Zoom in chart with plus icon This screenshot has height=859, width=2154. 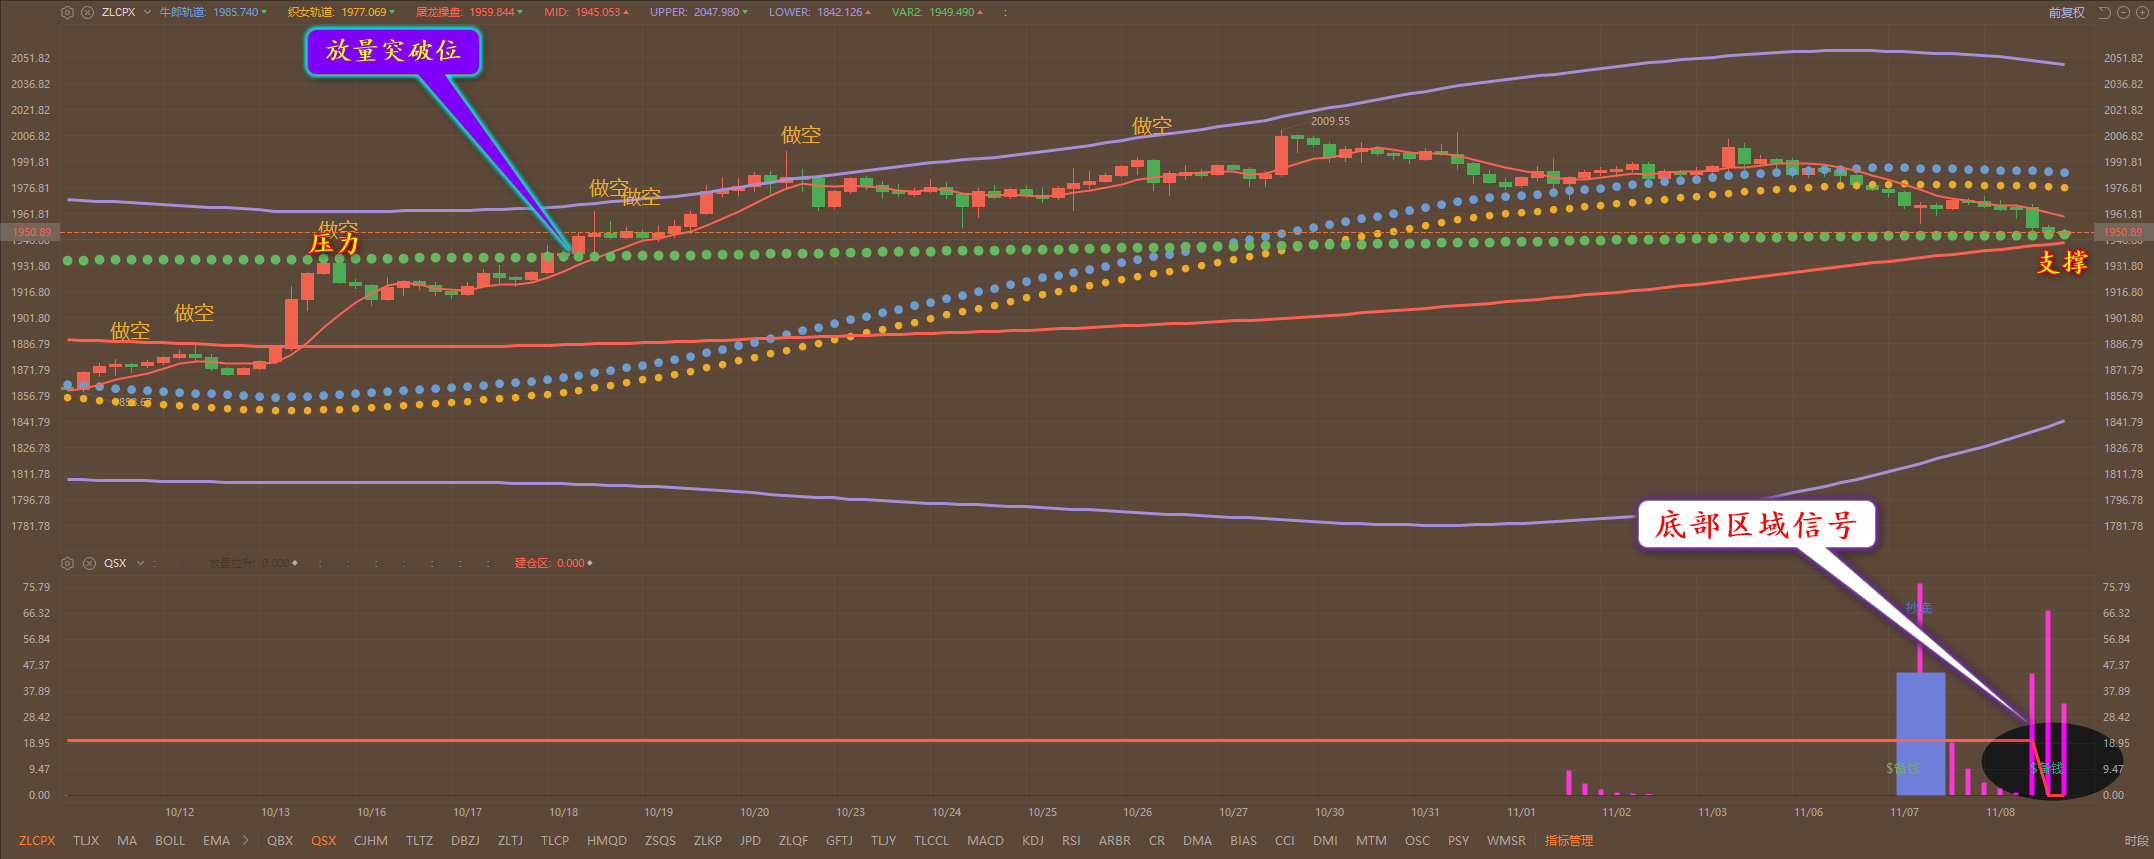[2142, 12]
